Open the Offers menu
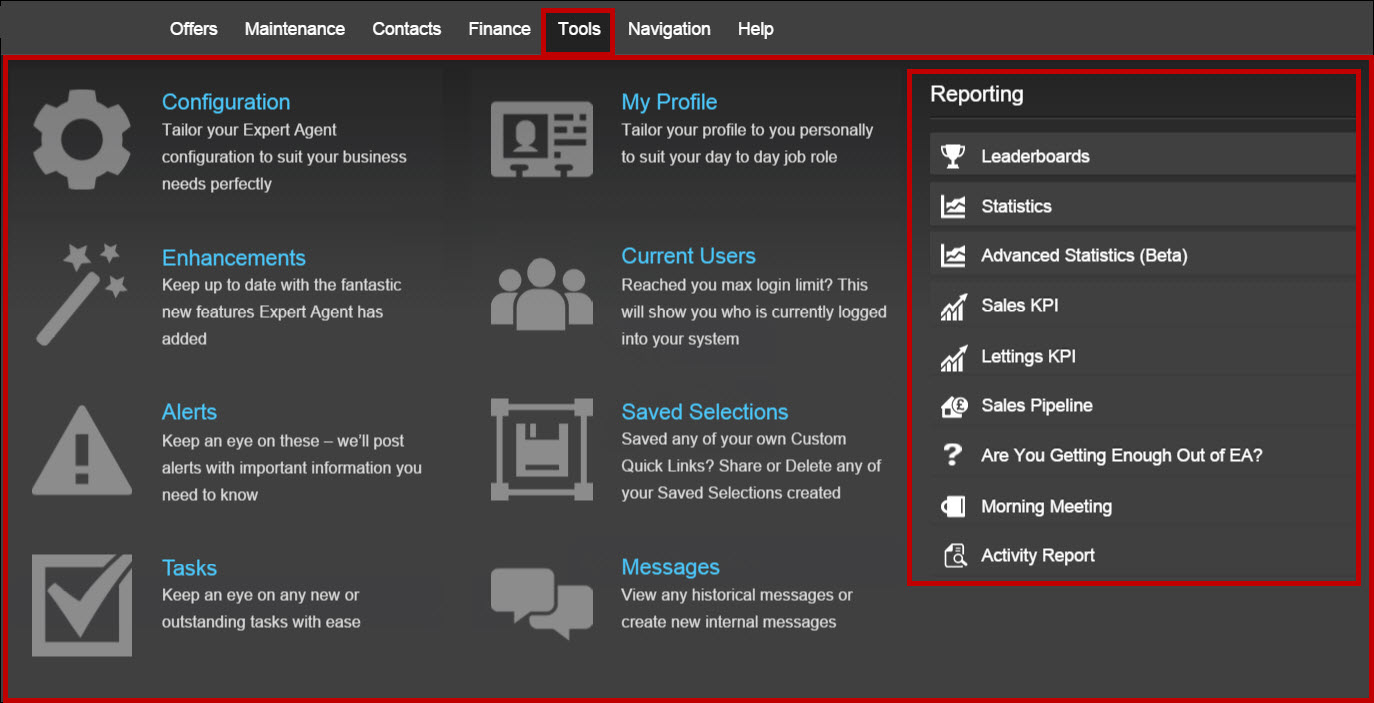 pos(194,29)
